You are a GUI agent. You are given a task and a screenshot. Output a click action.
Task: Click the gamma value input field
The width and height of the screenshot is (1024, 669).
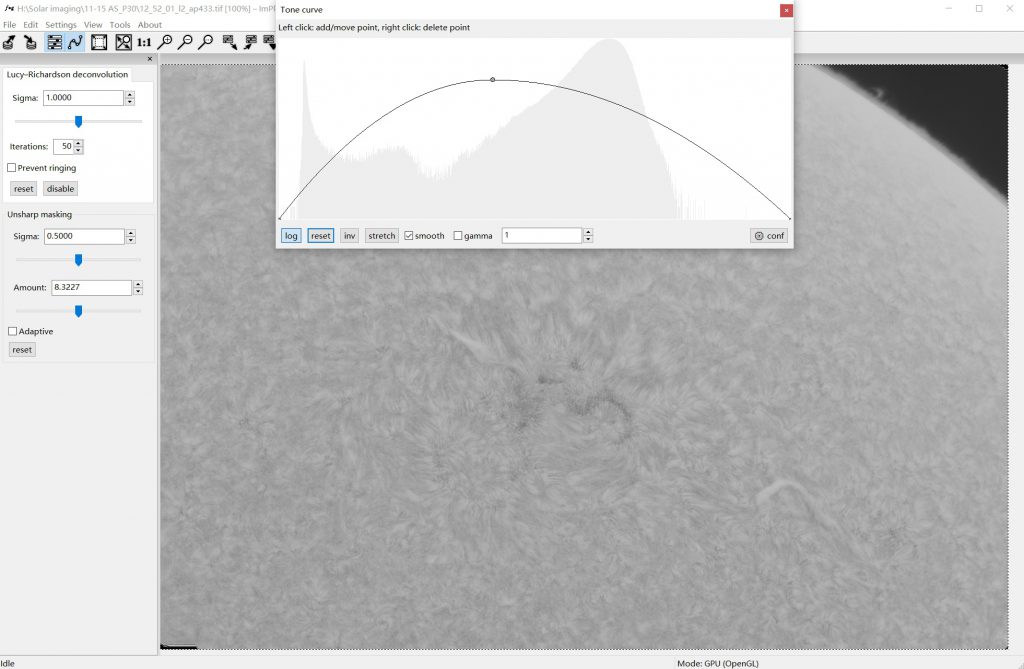click(541, 236)
